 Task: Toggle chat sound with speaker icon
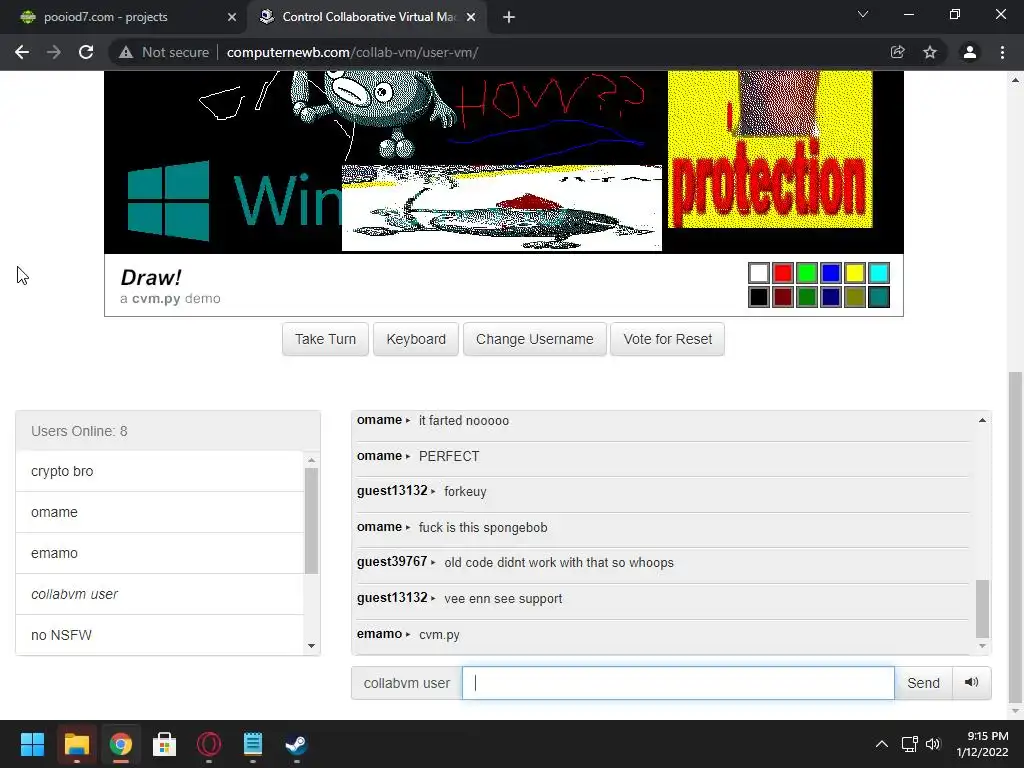(x=972, y=683)
